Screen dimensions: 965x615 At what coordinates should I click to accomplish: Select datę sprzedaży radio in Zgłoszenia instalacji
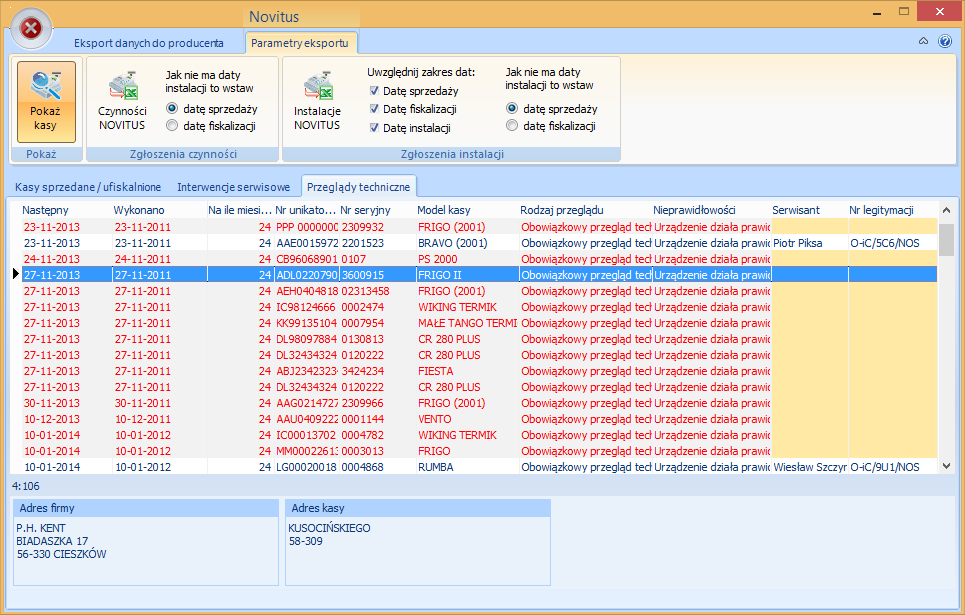coord(512,108)
